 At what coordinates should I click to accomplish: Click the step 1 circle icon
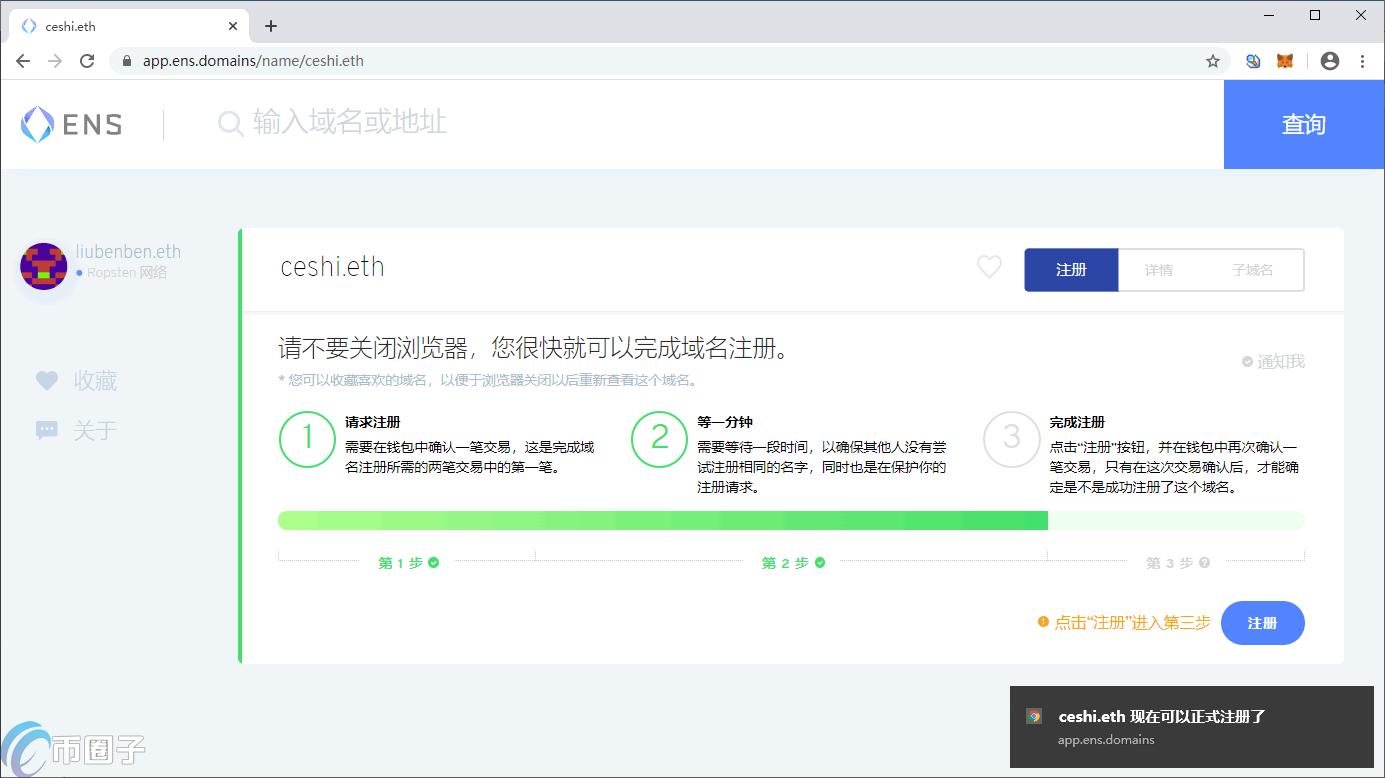307,439
